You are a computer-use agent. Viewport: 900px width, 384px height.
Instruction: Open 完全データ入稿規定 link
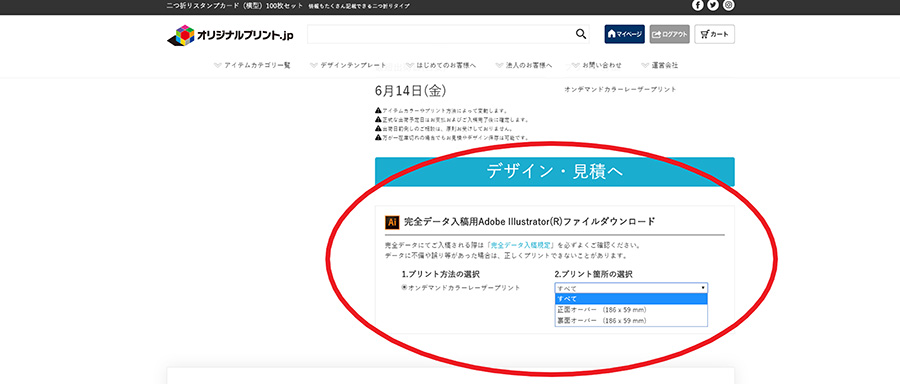(522, 245)
